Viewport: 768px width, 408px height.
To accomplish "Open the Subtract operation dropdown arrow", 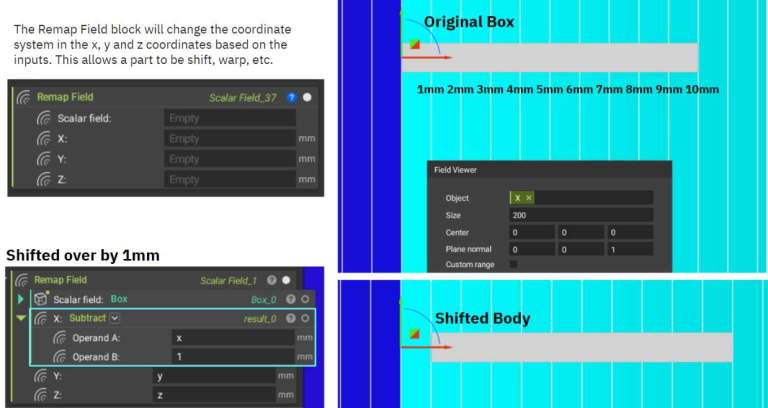I will [114, 318].
